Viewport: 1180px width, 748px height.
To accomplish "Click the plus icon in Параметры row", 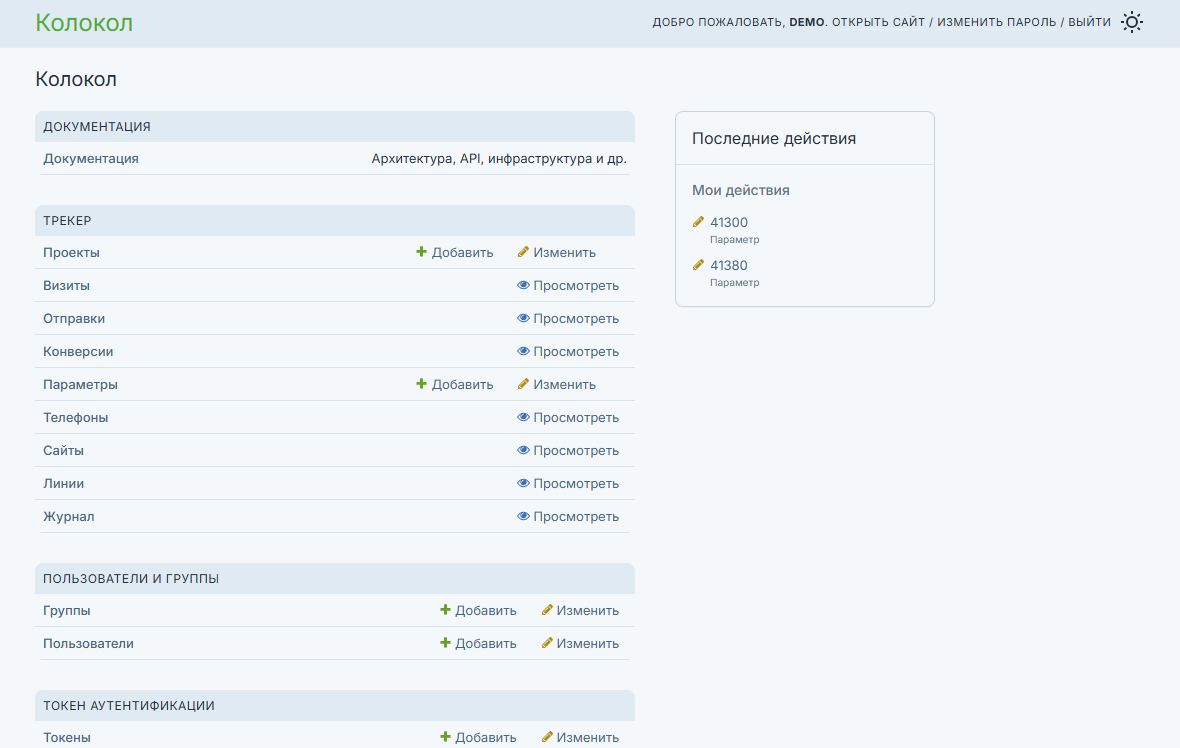I will 421,384.
